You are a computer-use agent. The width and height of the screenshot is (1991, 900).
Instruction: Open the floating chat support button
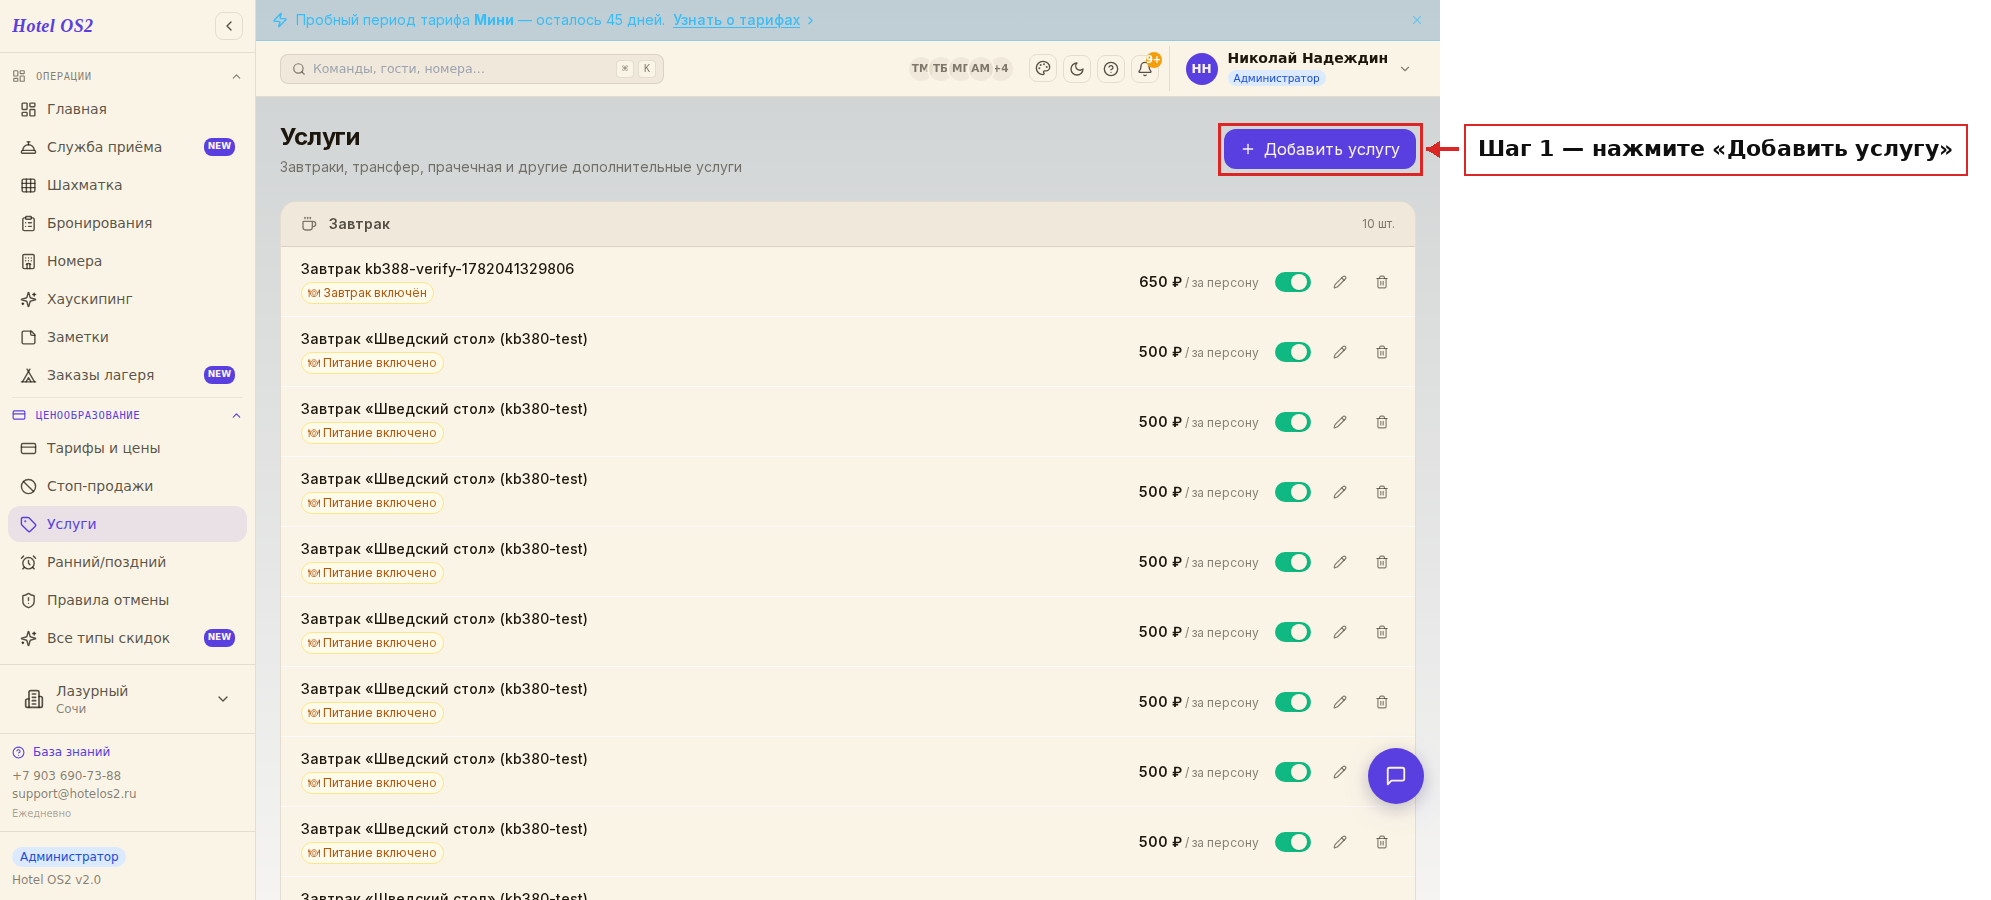click(1396, 776)
